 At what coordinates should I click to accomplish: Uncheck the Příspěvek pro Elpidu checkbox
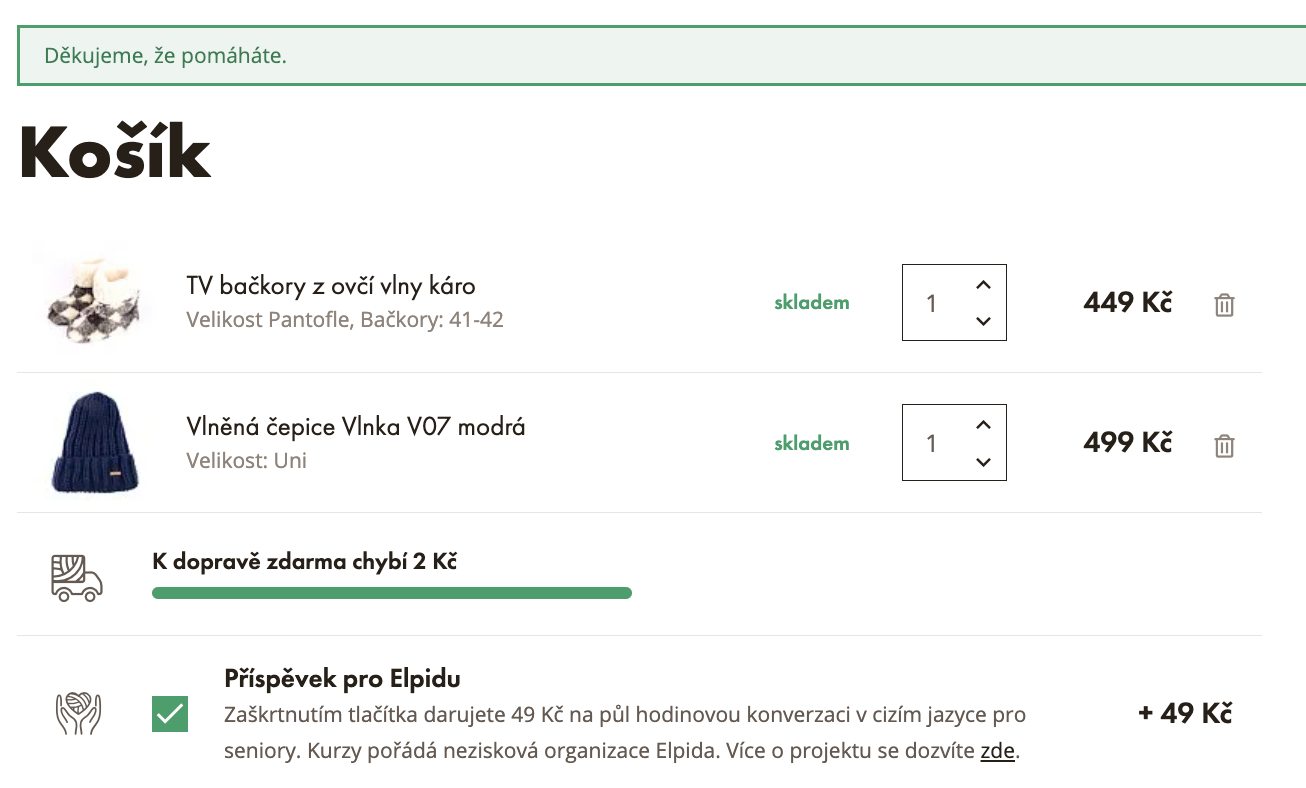(x=170, y=714)
